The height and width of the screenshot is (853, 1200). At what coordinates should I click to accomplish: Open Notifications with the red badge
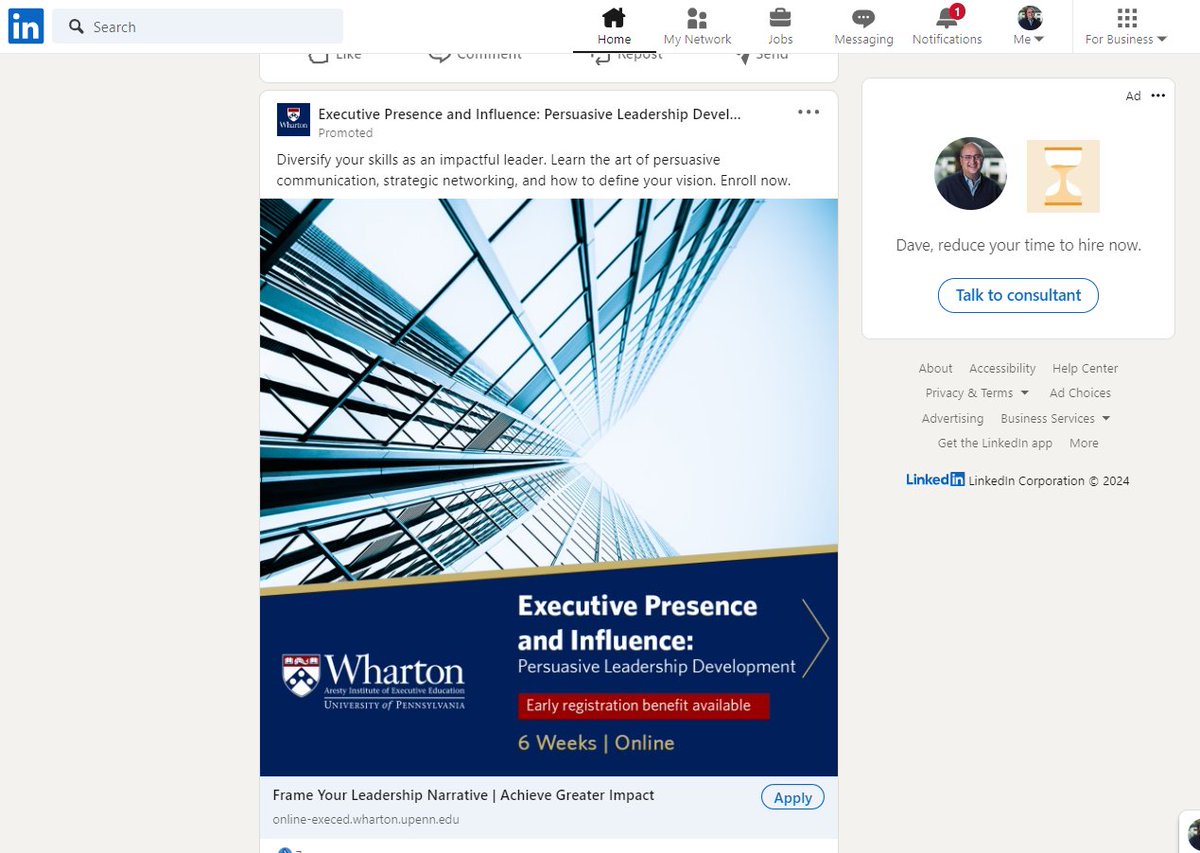[947, 27]
